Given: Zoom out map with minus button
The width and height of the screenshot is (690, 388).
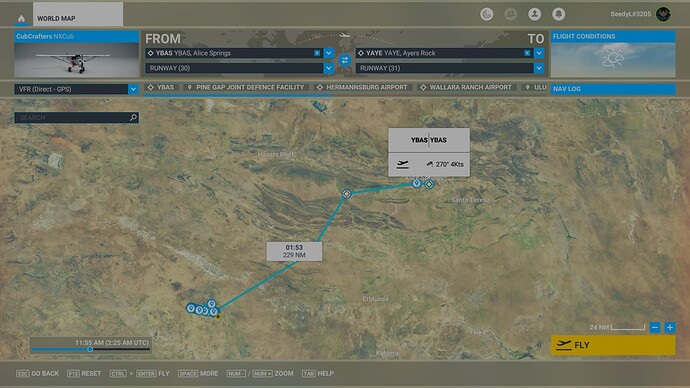Looking at the screenshot, I should tap(655, 327).
